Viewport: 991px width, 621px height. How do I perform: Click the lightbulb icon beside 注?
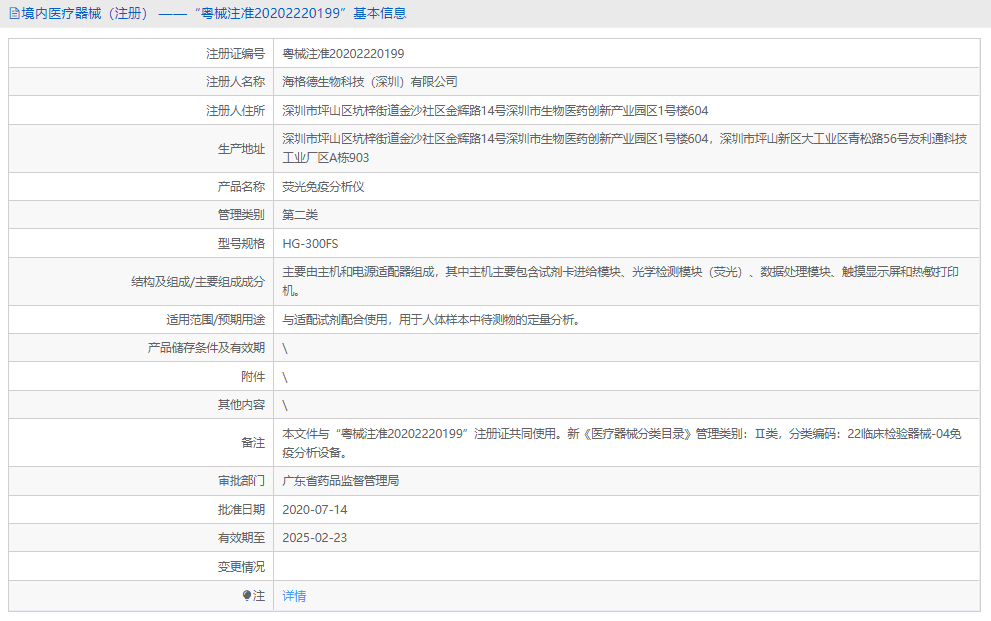coord(249,595)
